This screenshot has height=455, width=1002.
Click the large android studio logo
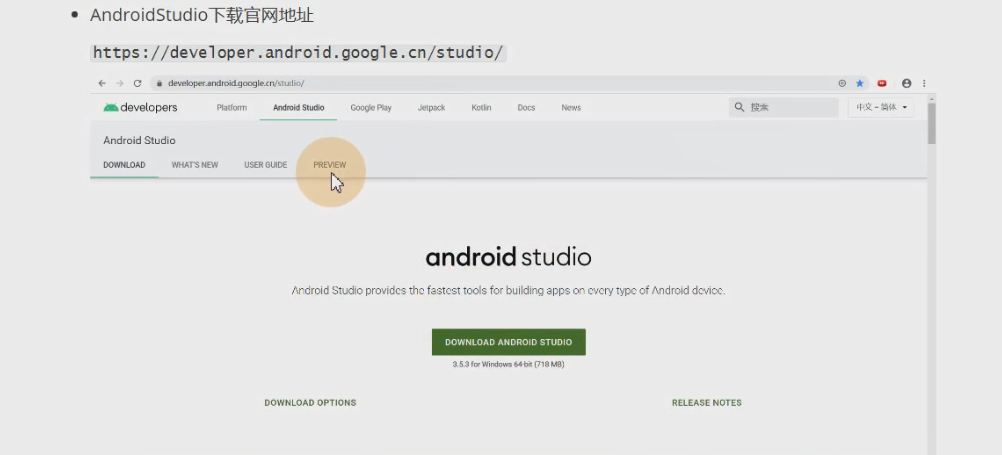coord(509,257)
